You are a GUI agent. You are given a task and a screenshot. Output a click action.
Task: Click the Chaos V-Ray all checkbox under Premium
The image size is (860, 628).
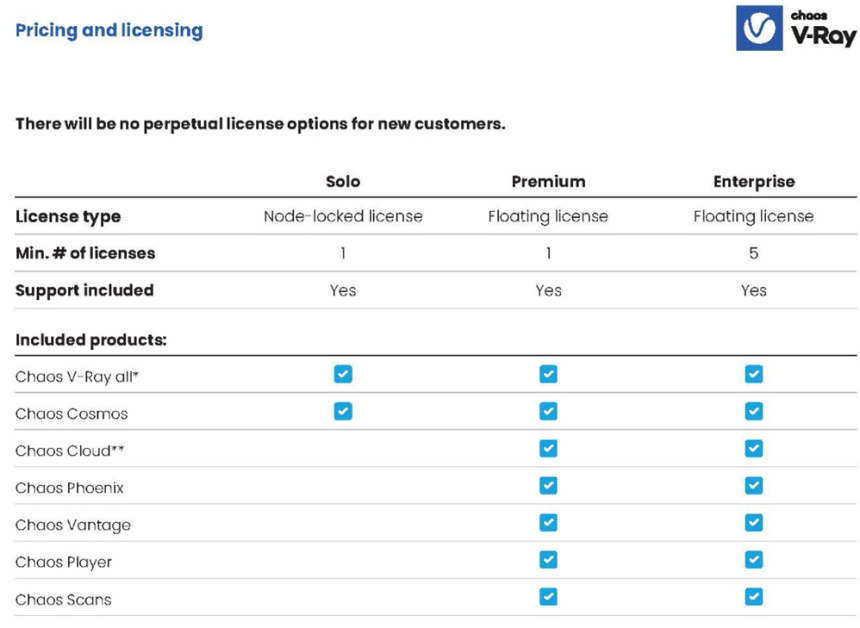tap(548, 374)
